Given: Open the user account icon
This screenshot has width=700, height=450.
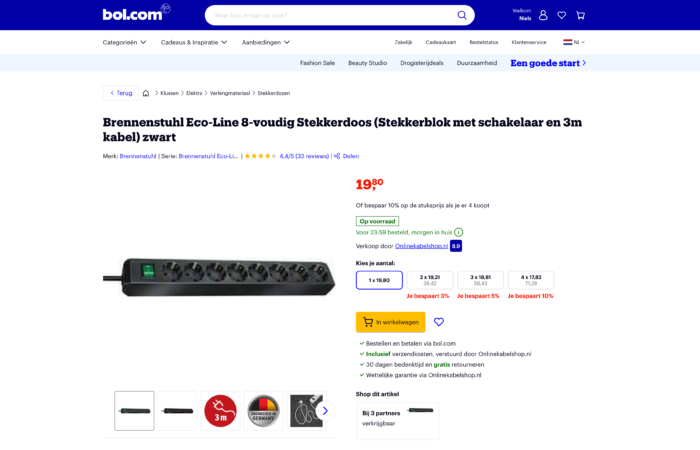Looking at the screenshot, I should coord(543,15).
